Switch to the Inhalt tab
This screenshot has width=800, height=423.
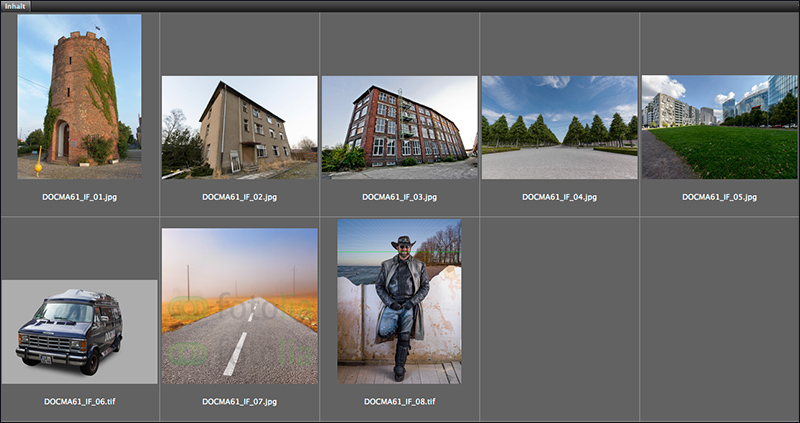point(15,6)
